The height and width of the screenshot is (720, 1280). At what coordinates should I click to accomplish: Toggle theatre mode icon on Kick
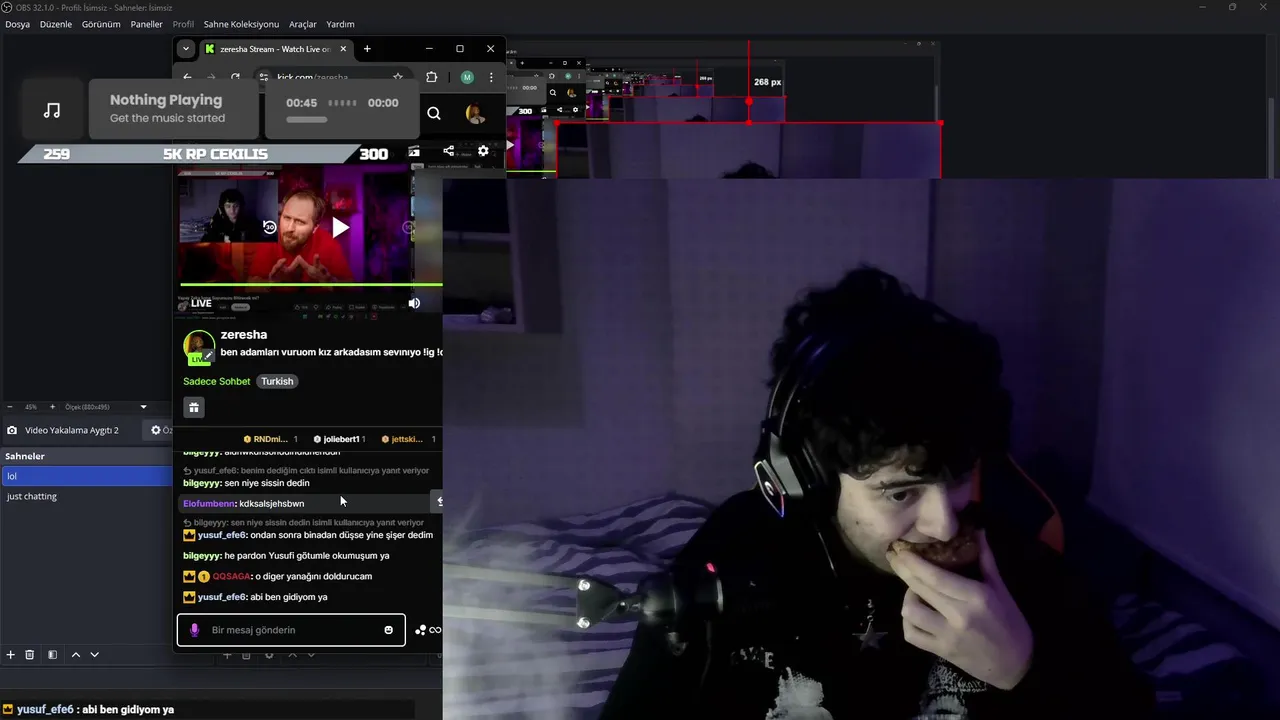(x=415, y=151)
